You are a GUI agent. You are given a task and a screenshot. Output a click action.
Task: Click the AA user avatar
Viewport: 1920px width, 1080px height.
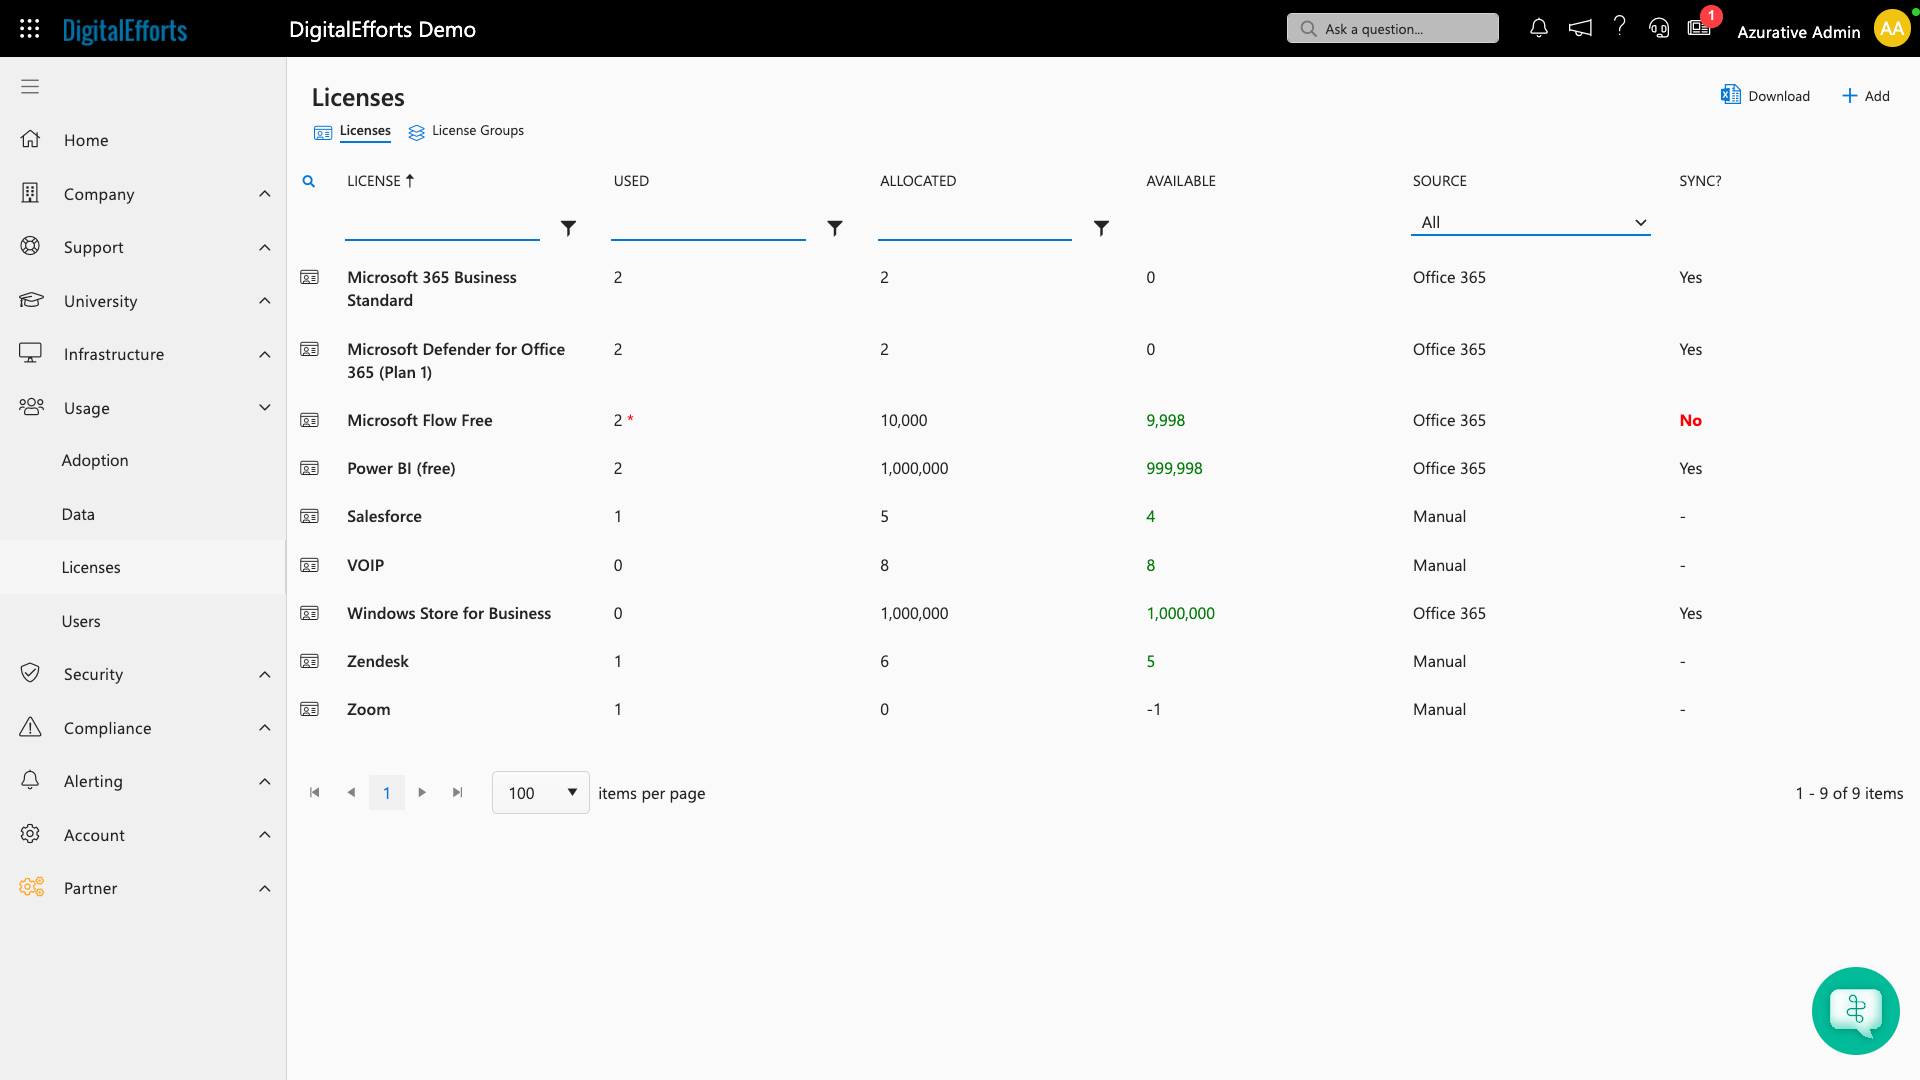[1892, 29]
